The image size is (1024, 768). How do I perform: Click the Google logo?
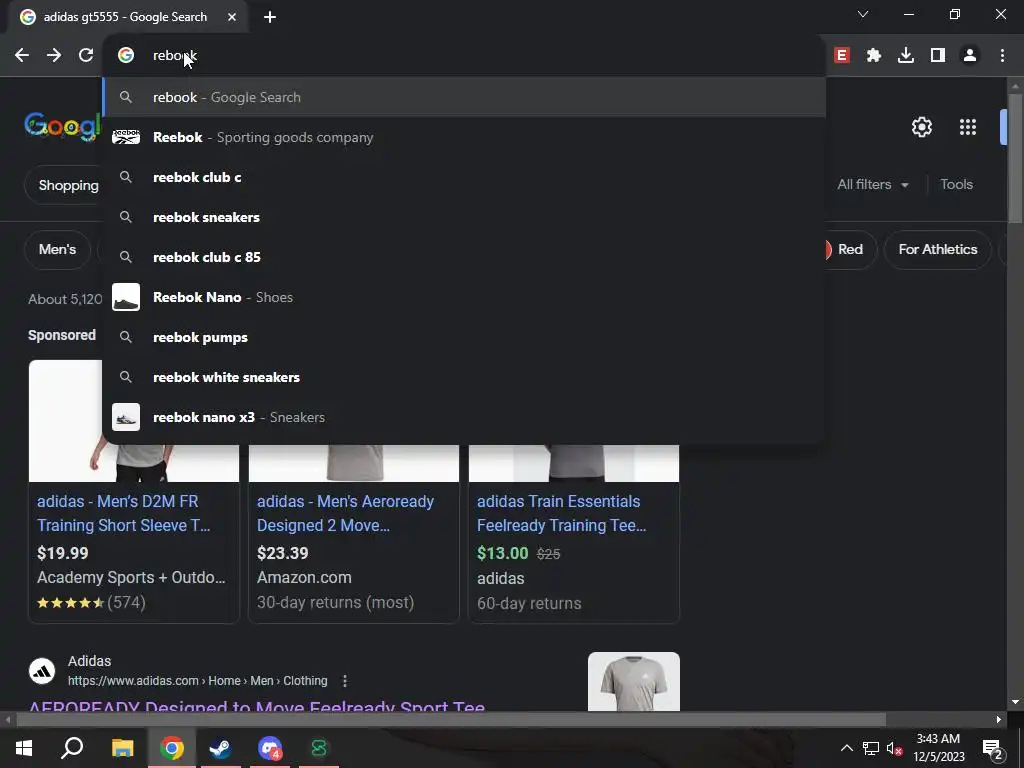[63, 125]
